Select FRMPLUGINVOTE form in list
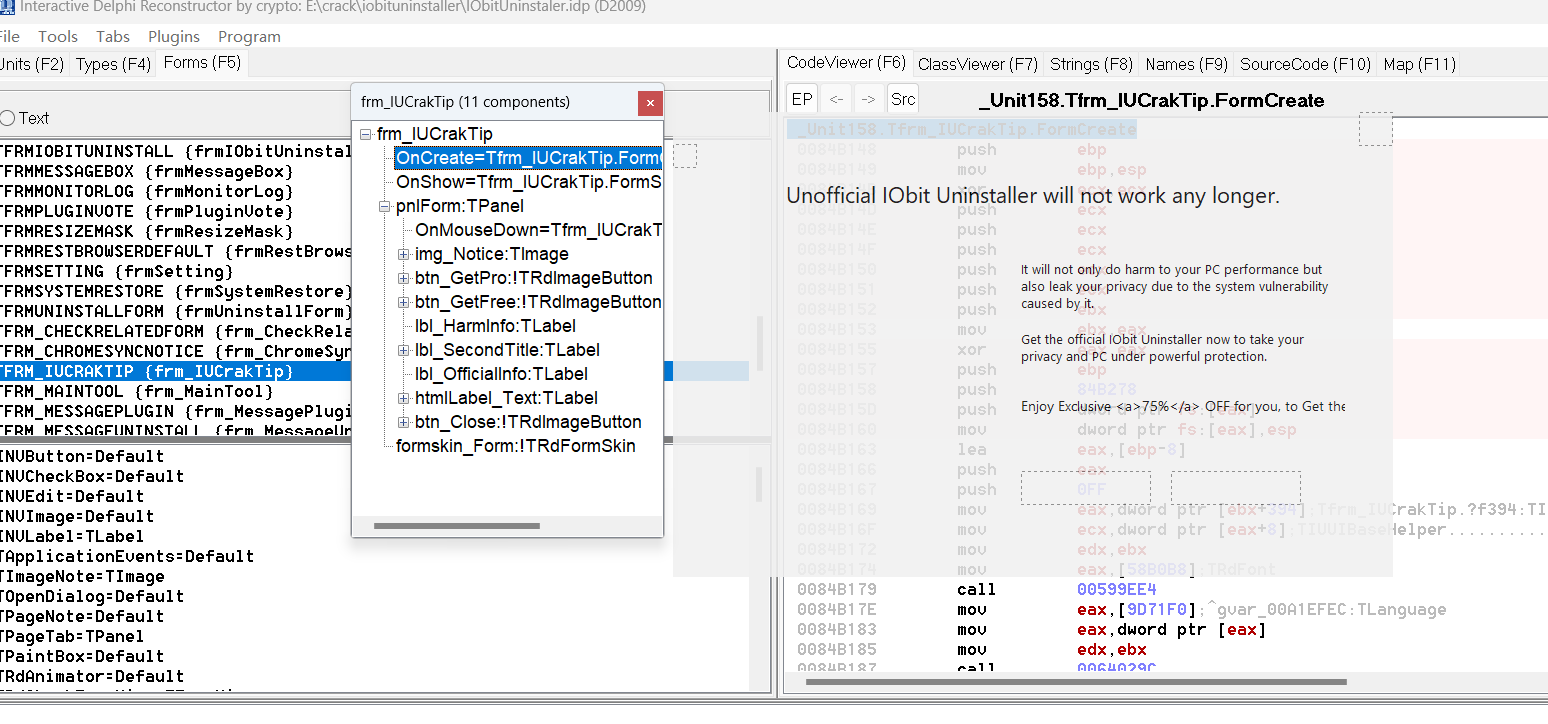This screenshot has width=1548, height=724. point(176,211)
